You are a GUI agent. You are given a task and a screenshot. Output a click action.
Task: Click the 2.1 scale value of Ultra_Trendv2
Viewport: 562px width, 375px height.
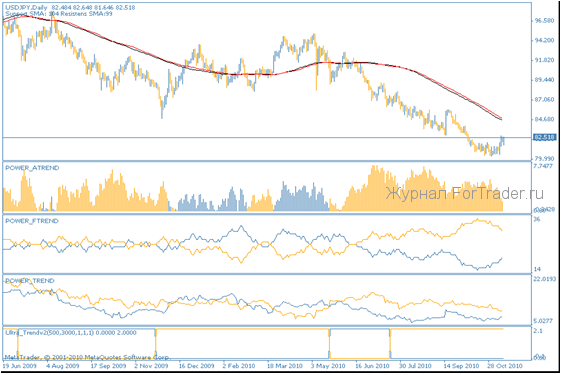click(x=538, y=331)
